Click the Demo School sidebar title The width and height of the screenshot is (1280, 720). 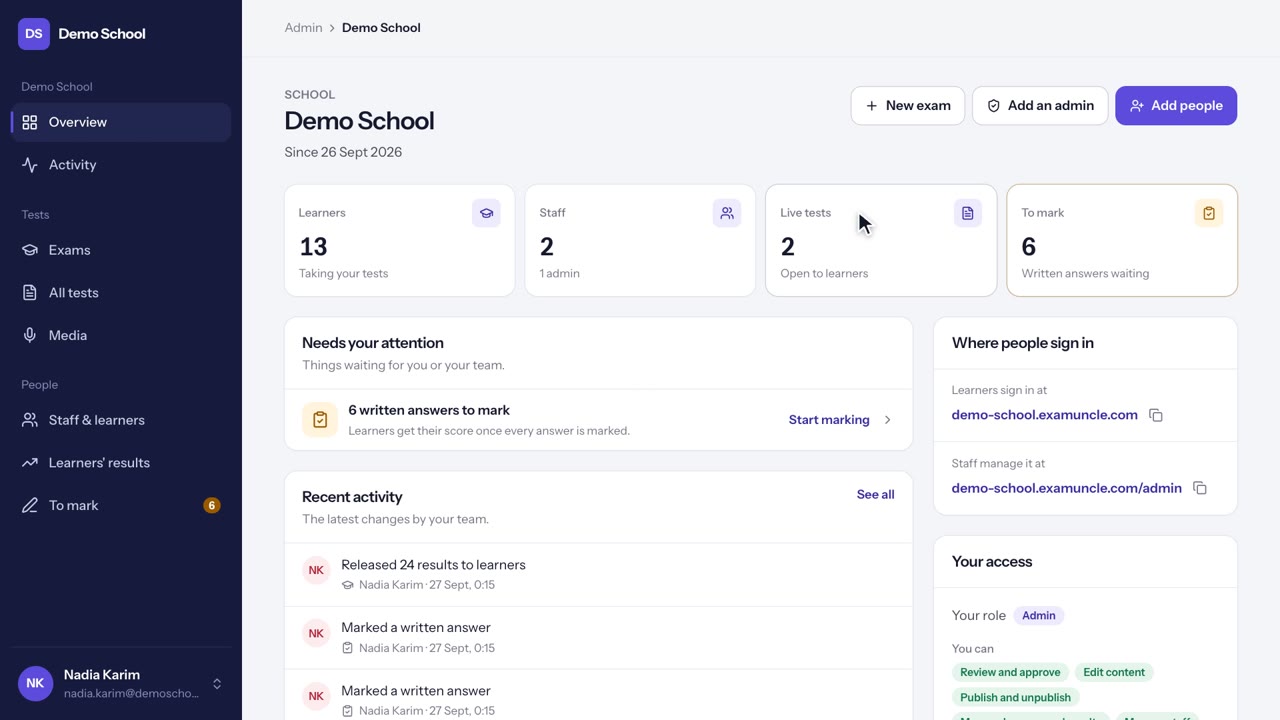pyautogui.click(x=102, y=33)
